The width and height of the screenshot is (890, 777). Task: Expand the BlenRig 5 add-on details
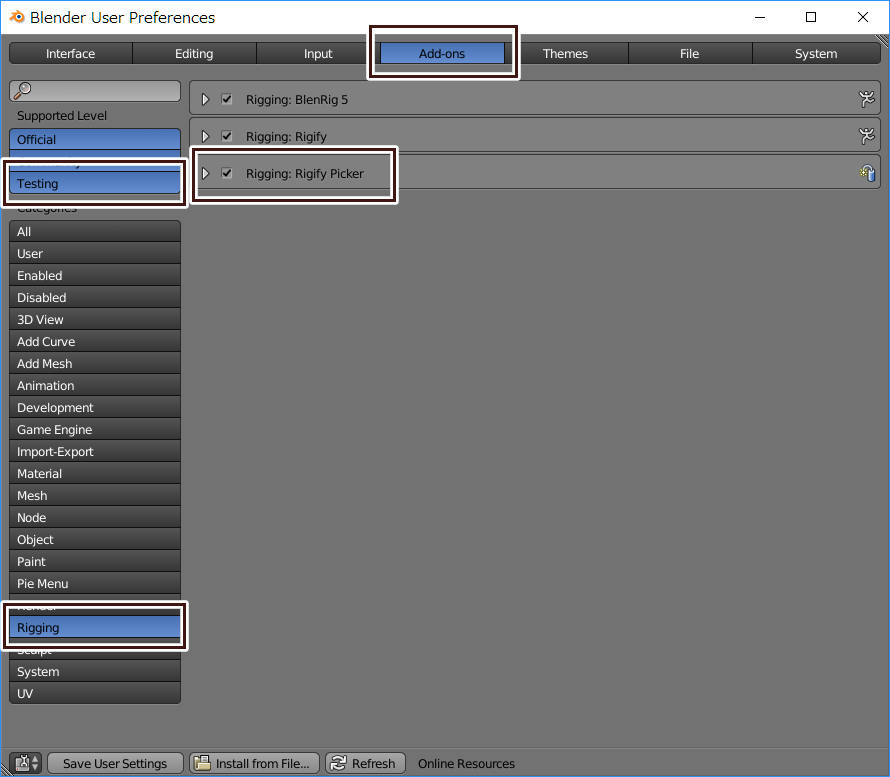205,99
